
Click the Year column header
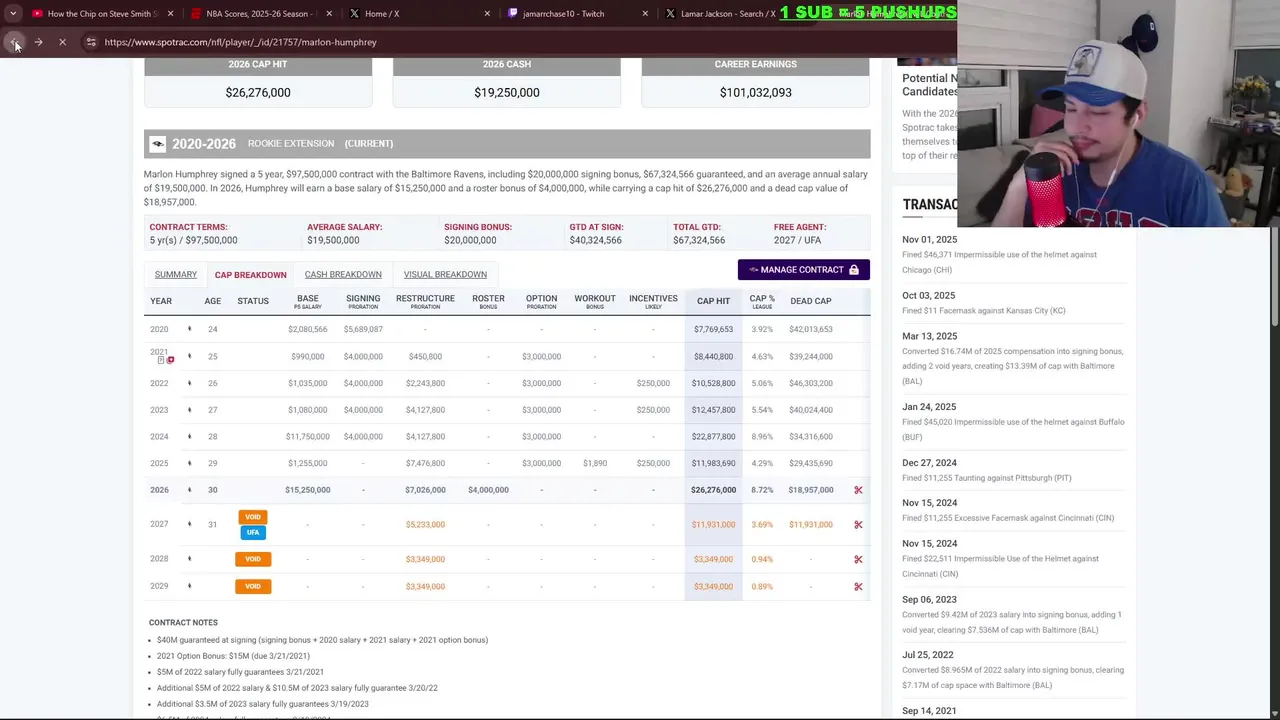pyautogui.click(x=161, y=301)
